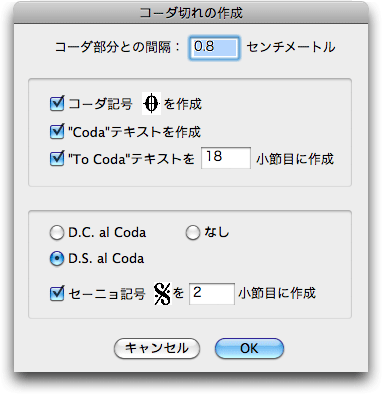Click the コーダ部分との間隔 label
The height and width of the screenshot is (395, 382).
click(x=117, y=47)
